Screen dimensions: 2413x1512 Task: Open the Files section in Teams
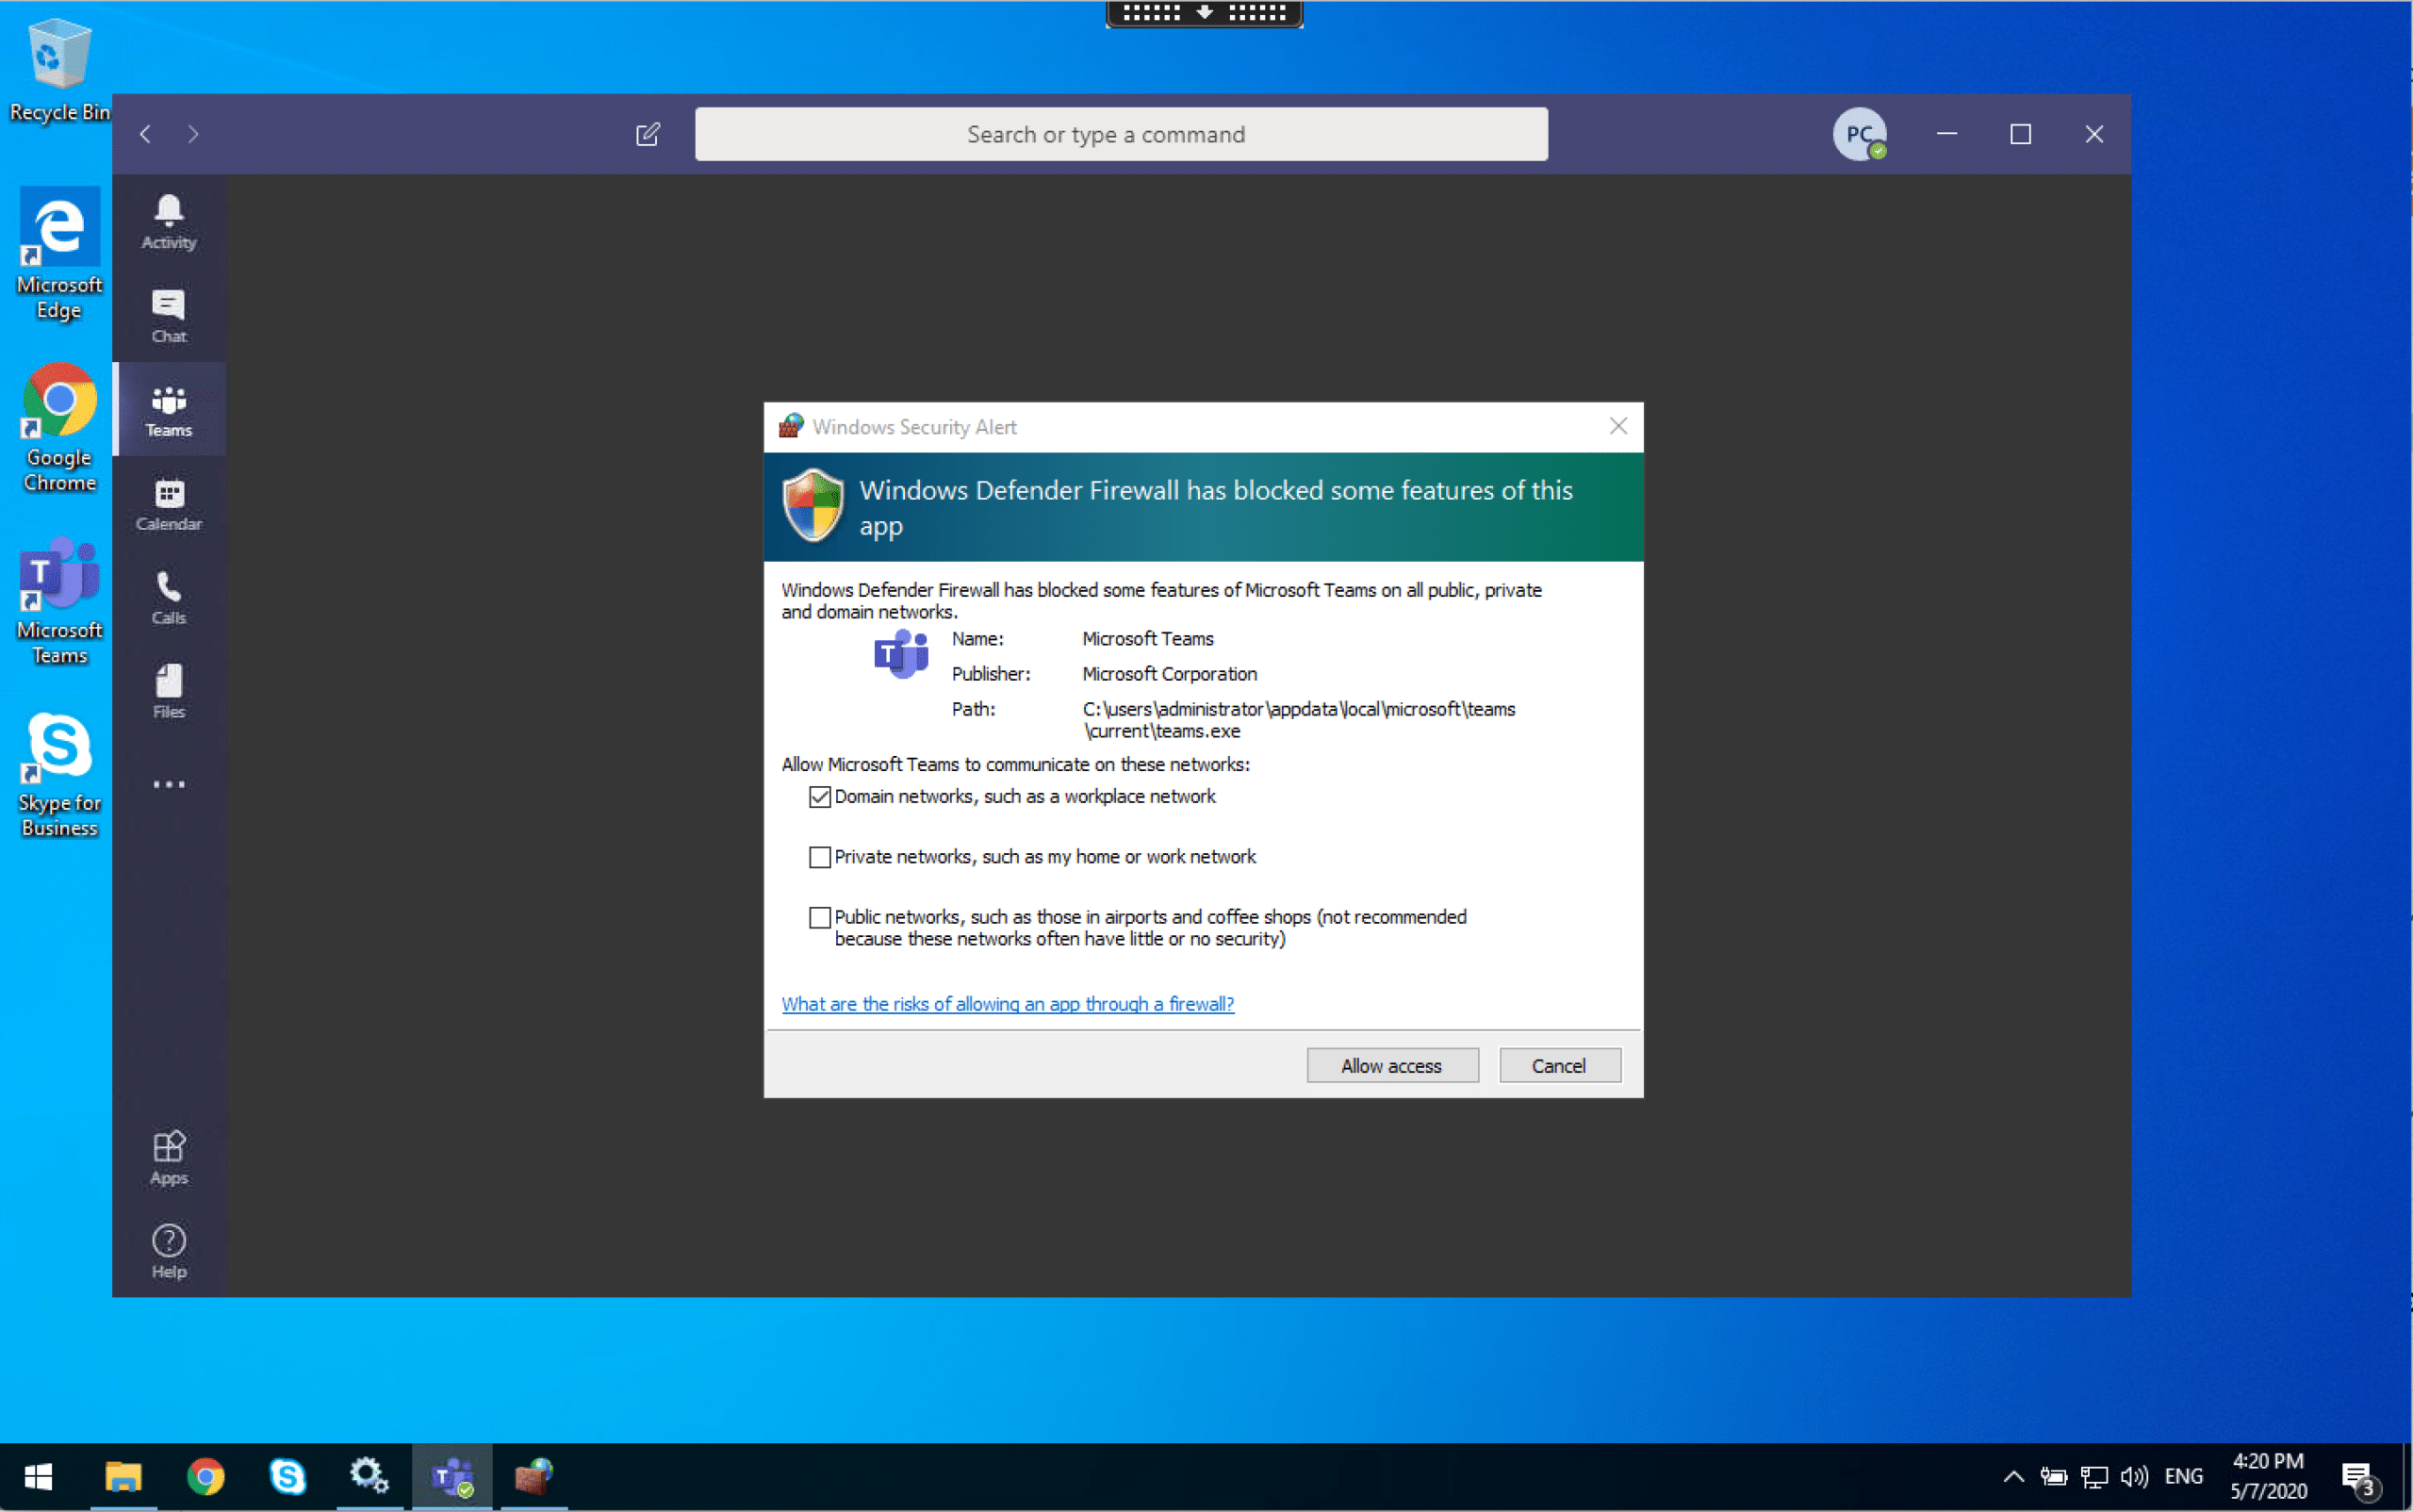click(x=168, y=692)
